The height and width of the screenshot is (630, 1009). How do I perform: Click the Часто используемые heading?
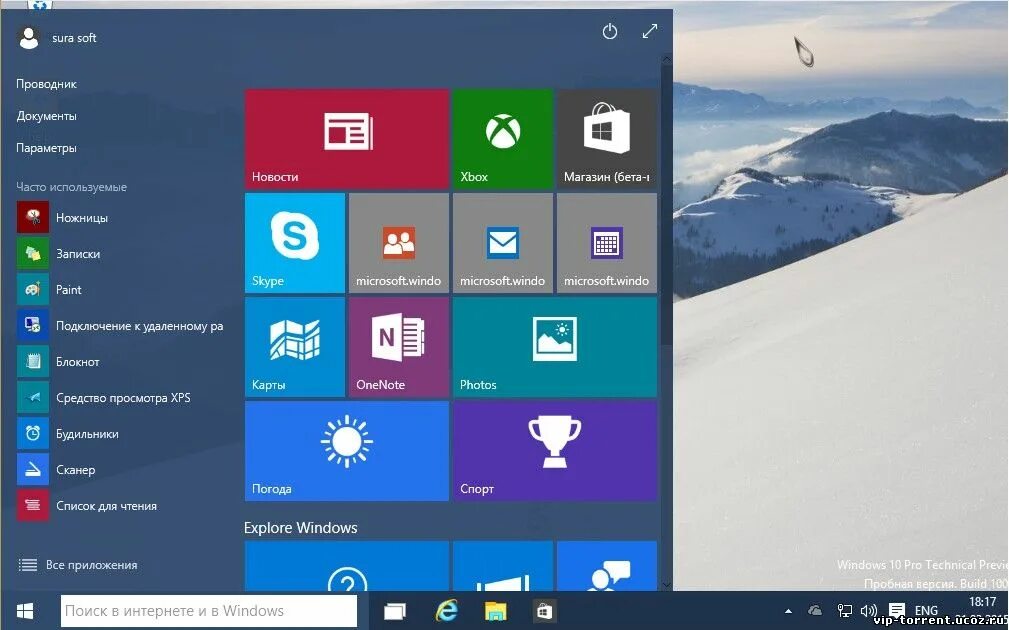pyautogui.click(x=71, y=187)
